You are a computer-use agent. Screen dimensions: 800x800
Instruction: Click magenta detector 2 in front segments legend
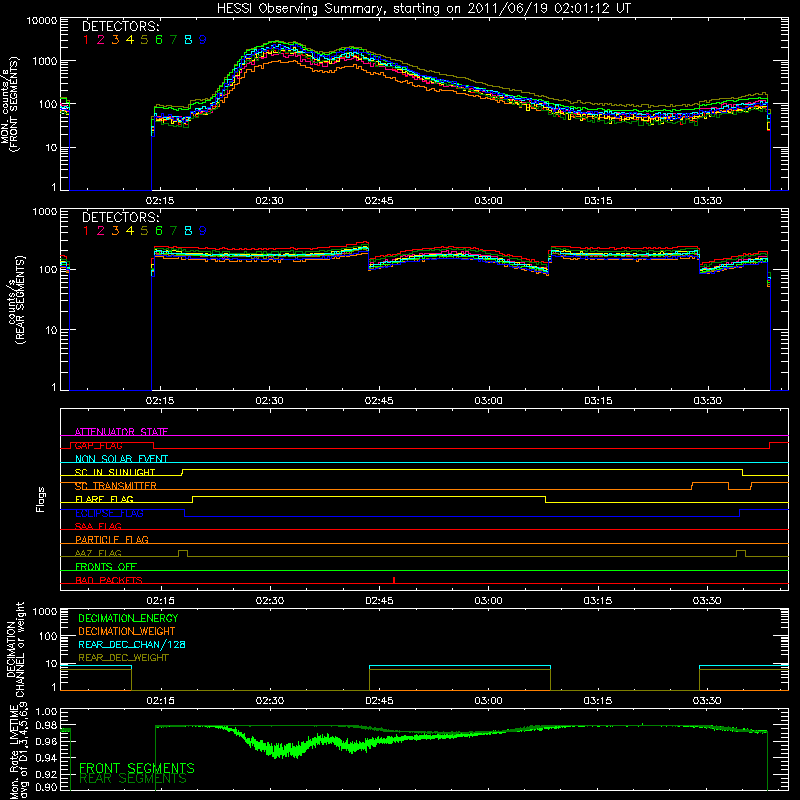(101, 40)
